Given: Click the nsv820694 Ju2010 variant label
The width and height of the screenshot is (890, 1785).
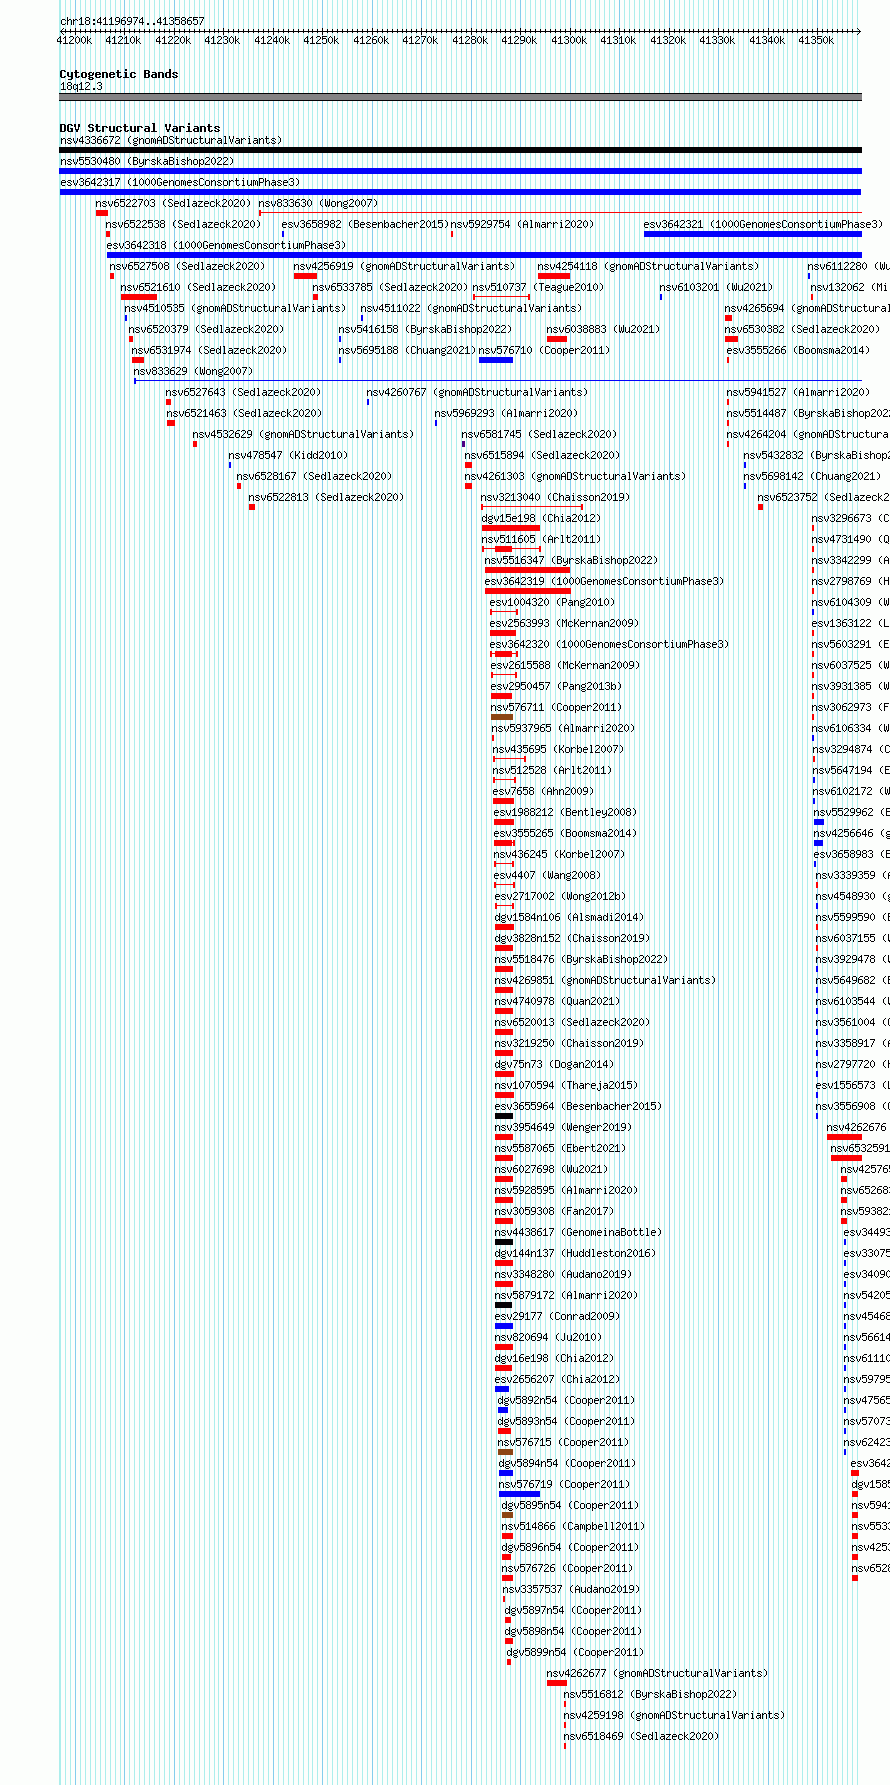Looking at the screenshot, I should (548, 1337).
